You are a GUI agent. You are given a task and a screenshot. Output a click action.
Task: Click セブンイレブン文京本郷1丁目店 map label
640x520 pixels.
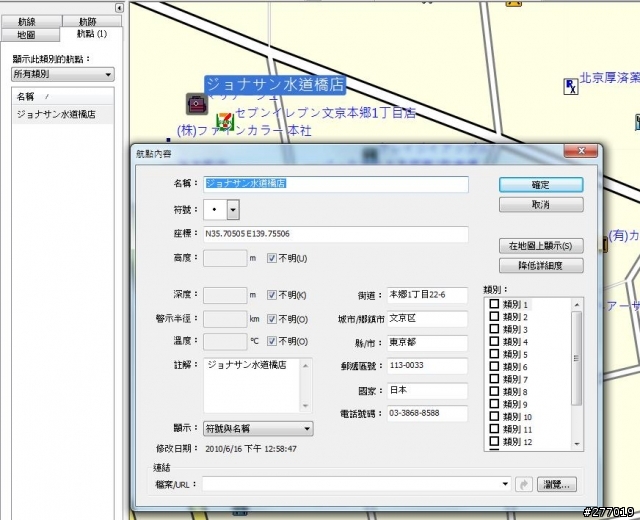point(325,113)
